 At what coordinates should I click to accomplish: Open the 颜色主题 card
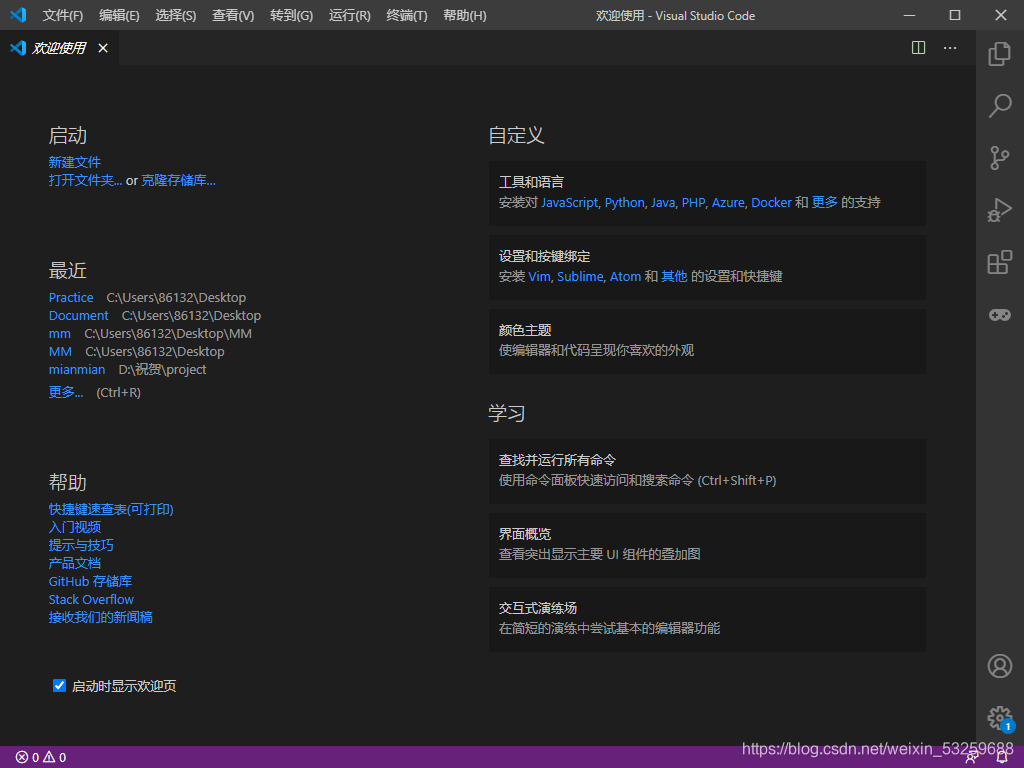tap(707, 341)
